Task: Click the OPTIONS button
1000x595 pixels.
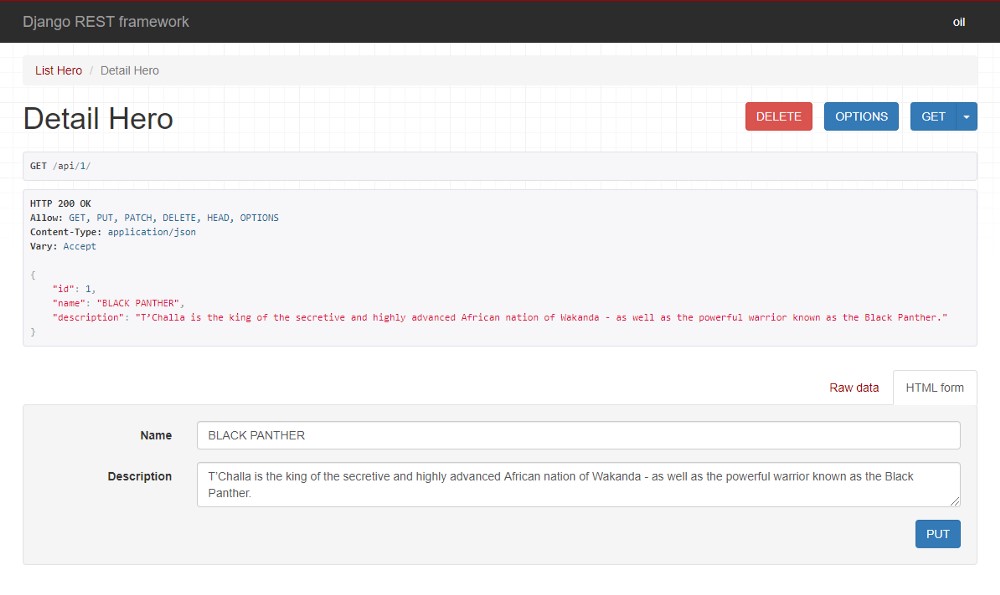Action: tap(861, 117)
